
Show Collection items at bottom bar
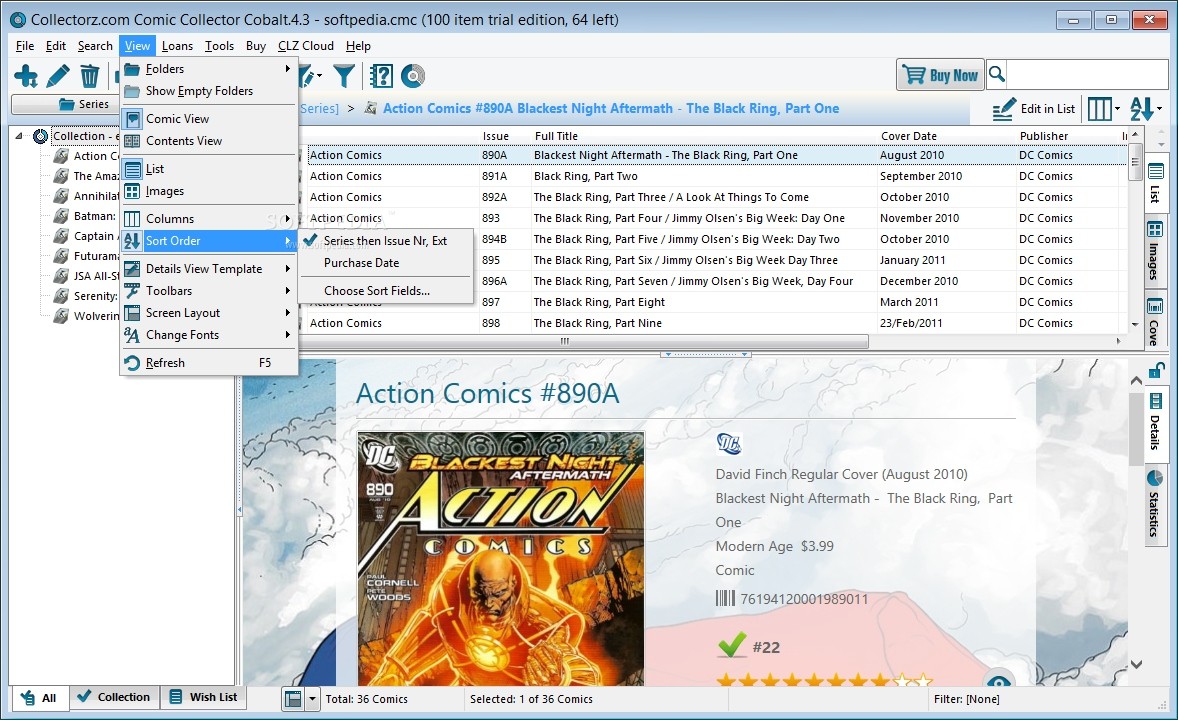coord(114,697)
